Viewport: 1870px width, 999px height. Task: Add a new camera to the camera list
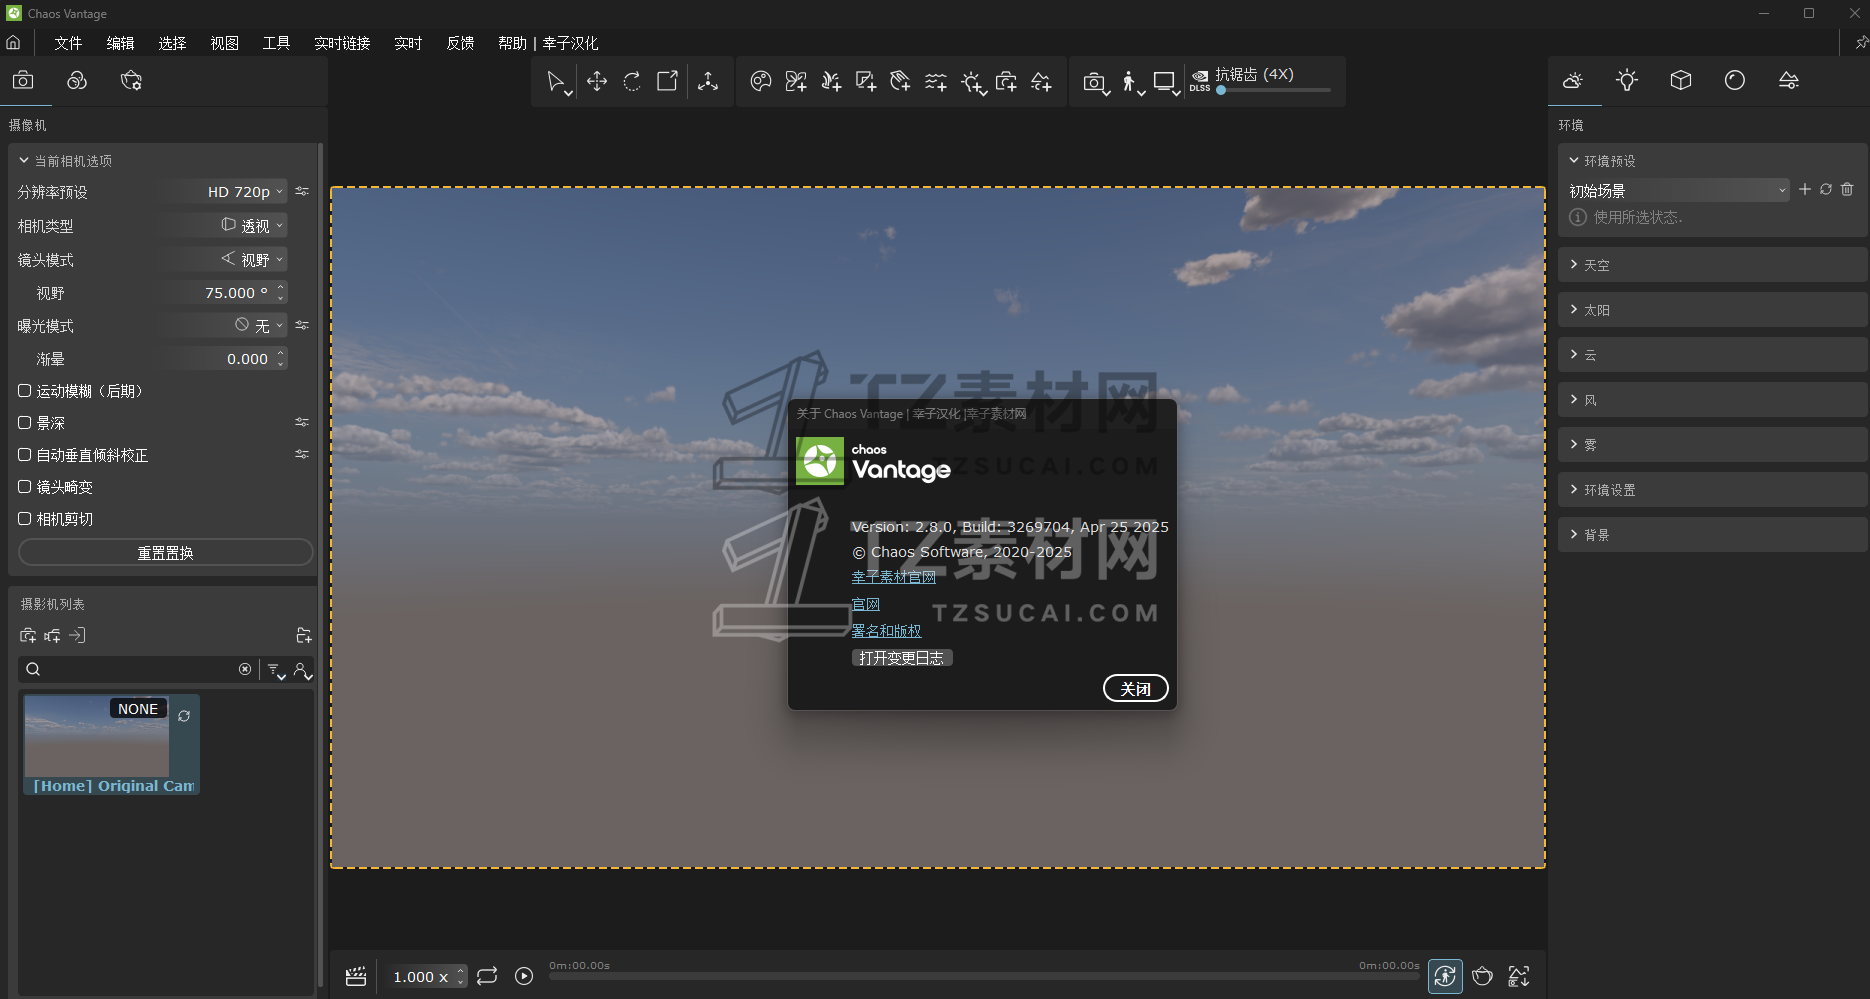[28, 635]
